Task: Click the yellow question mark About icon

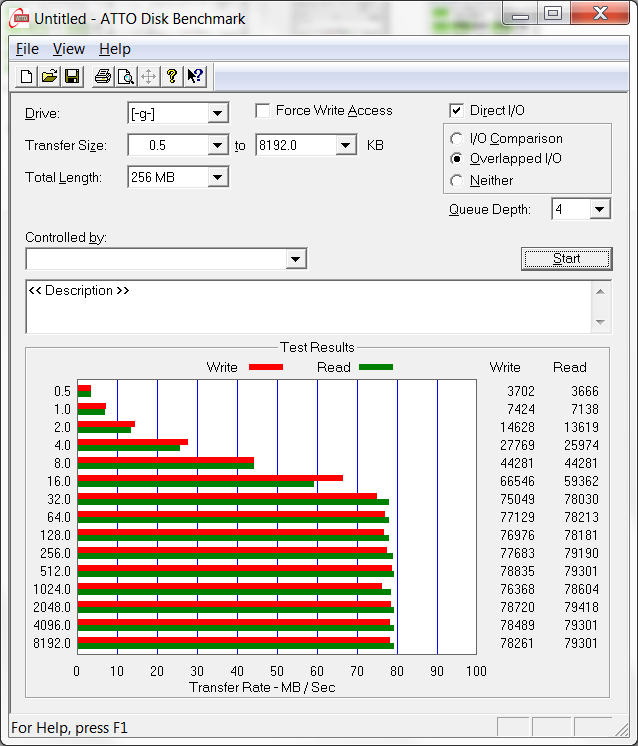Action: click(x=172, y=76)
